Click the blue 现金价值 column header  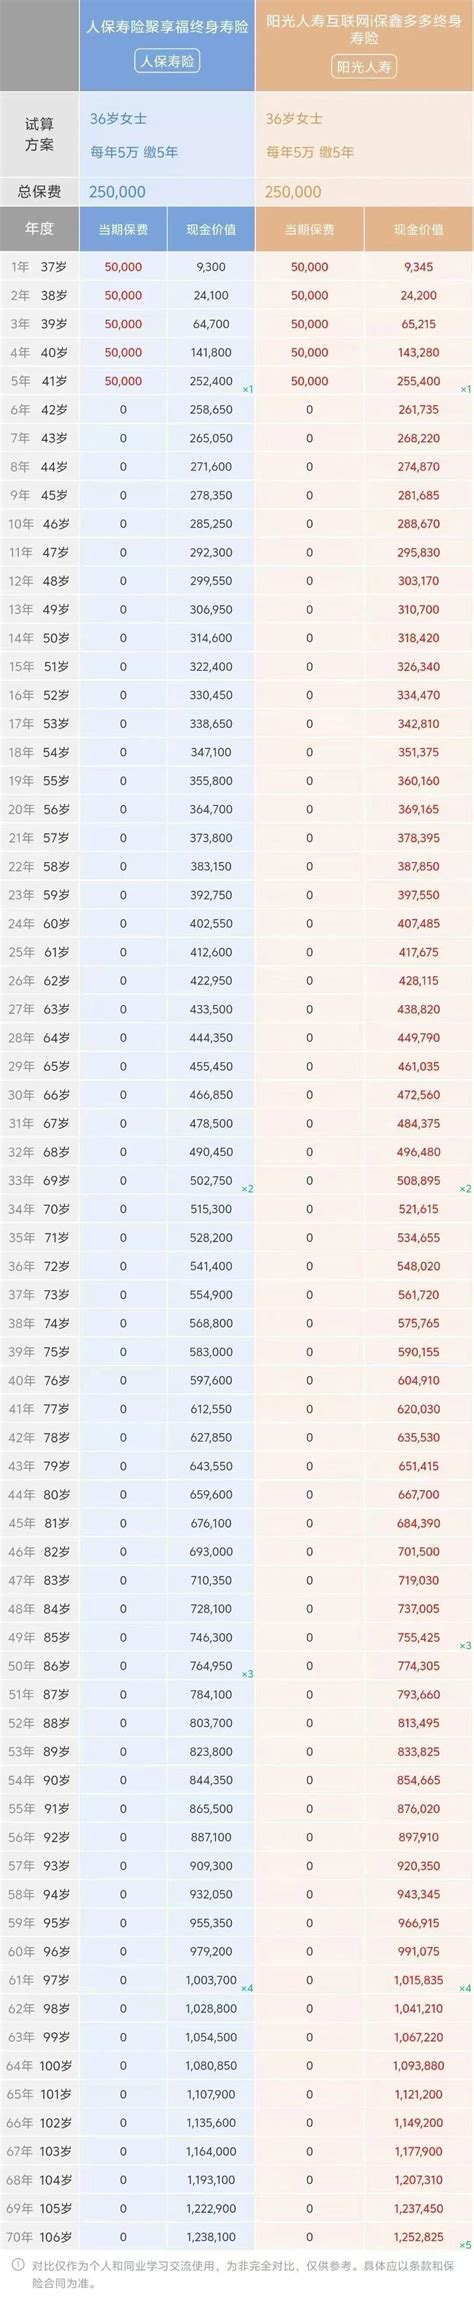(211, 229)
